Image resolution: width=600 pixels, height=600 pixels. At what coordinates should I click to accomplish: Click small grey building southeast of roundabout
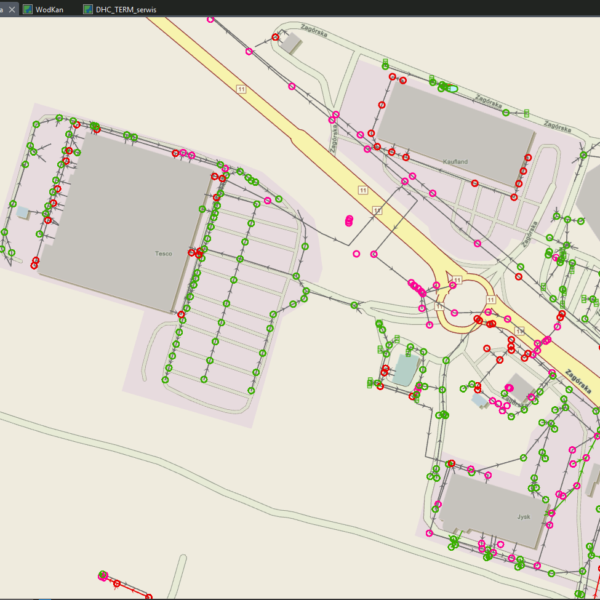click(x=517, y=386)
